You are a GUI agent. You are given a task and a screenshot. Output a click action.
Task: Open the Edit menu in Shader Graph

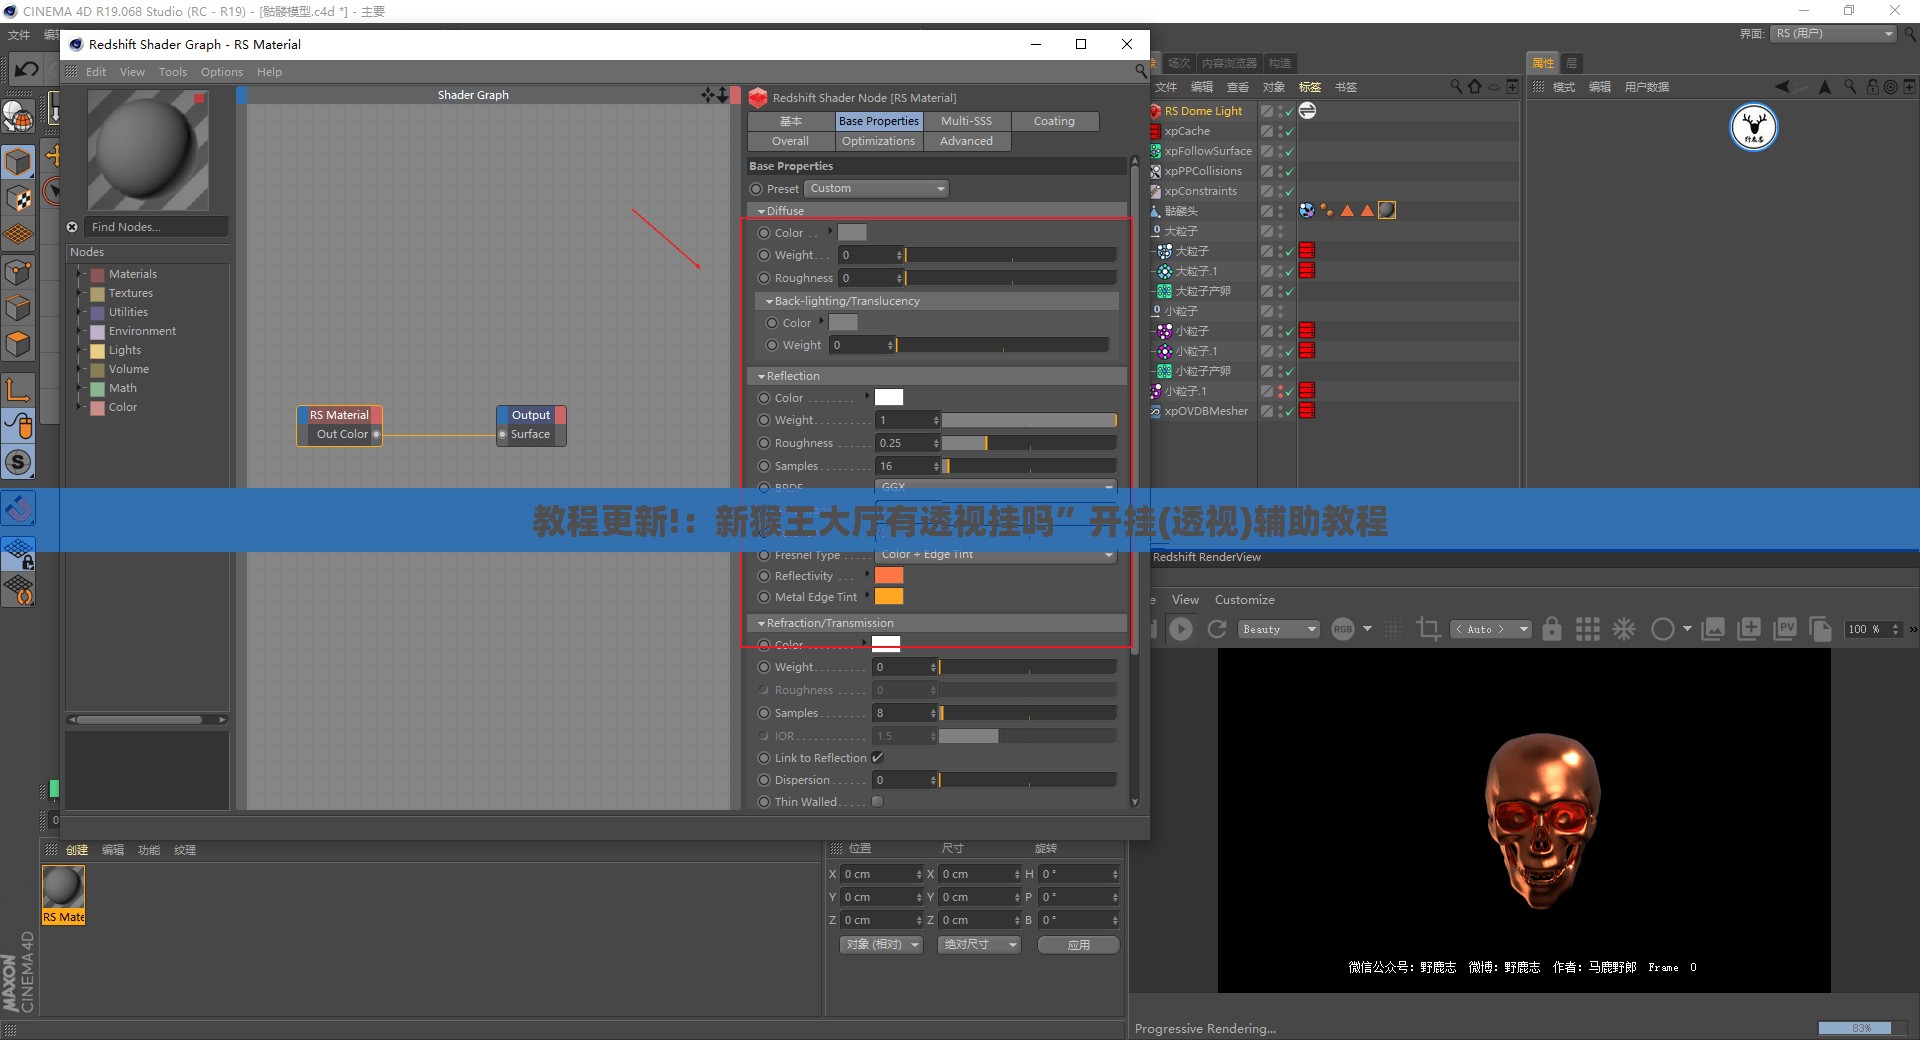click(96, 72)
